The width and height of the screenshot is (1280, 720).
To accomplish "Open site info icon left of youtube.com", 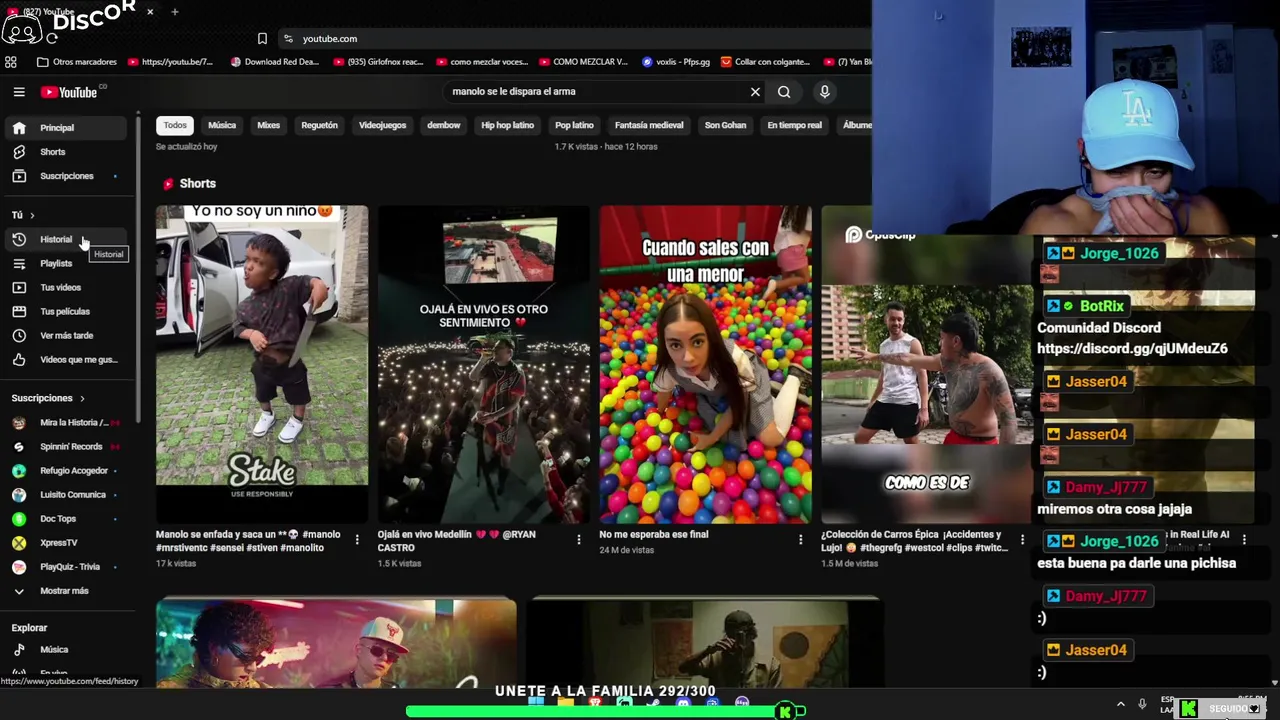I will 288,39.
